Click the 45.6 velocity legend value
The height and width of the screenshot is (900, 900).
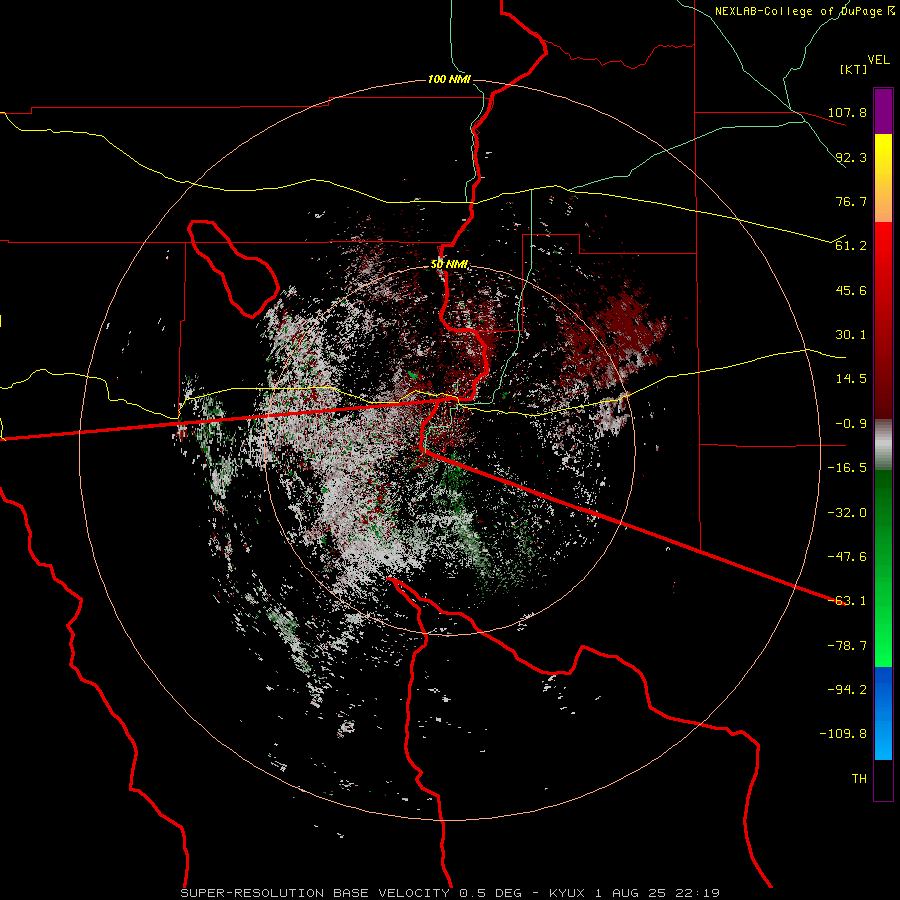coord(851,290)
